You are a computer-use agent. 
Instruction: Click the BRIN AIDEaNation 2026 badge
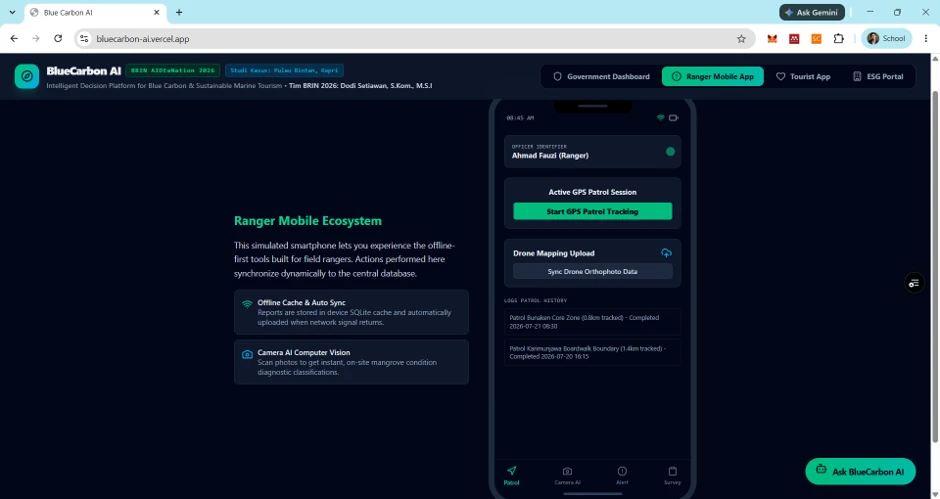[173, 70]
